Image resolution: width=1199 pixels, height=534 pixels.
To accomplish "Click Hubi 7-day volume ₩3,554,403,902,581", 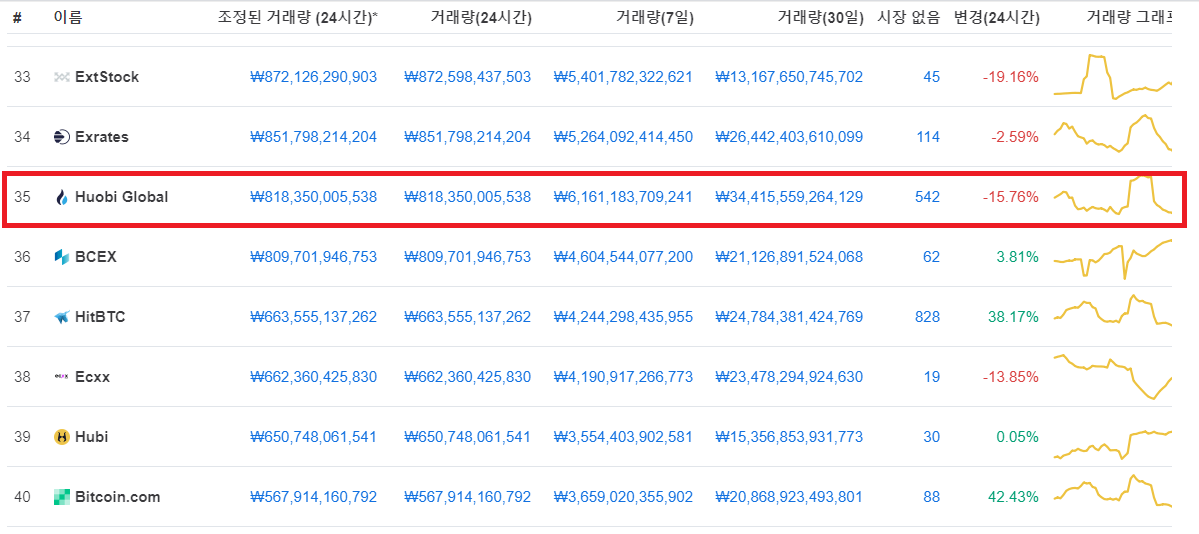I will point(622,437).
